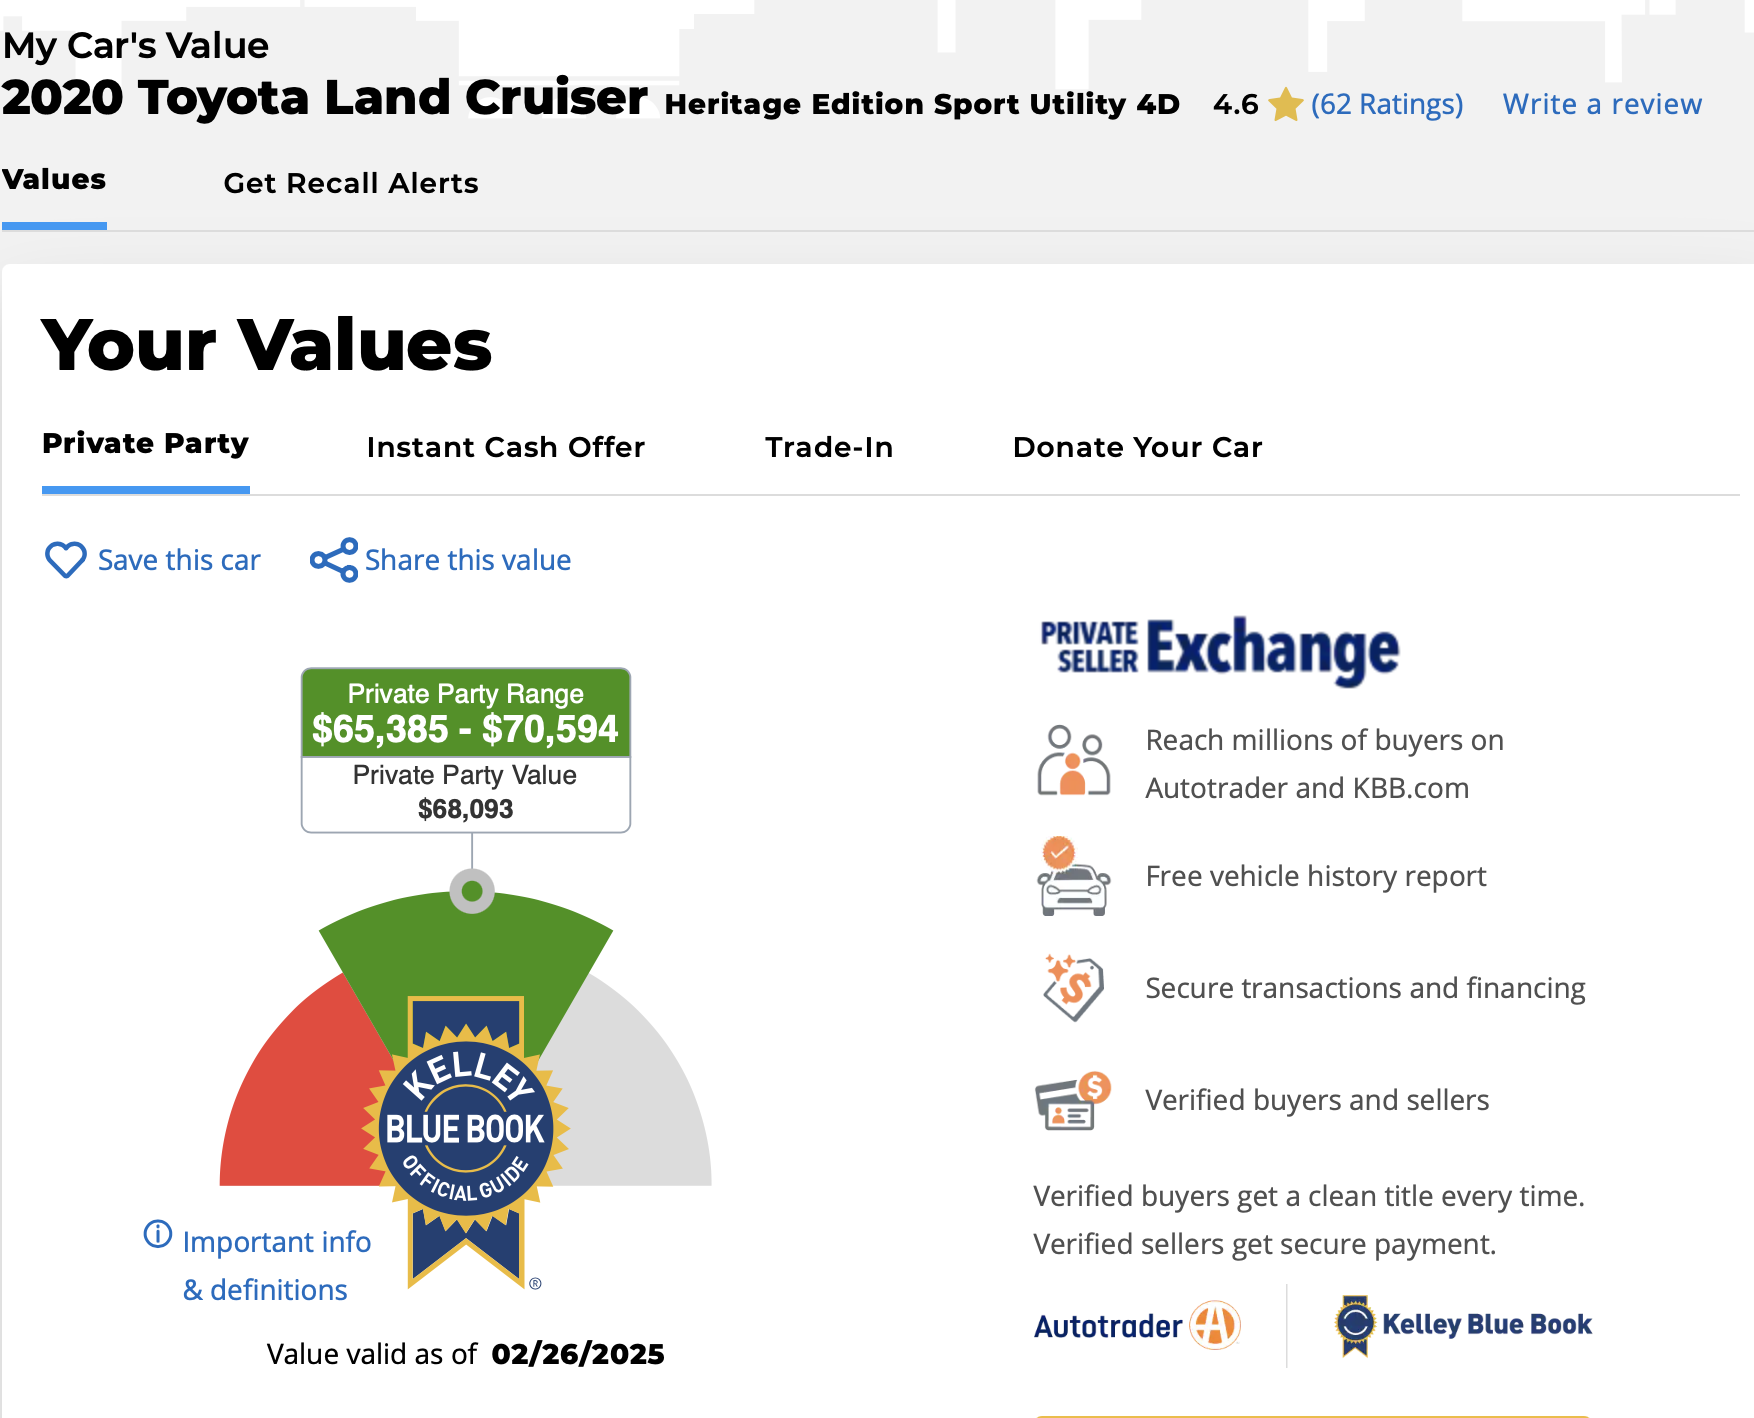
Task: Click the vehicle history report car icon
Action: point(1073,876)
